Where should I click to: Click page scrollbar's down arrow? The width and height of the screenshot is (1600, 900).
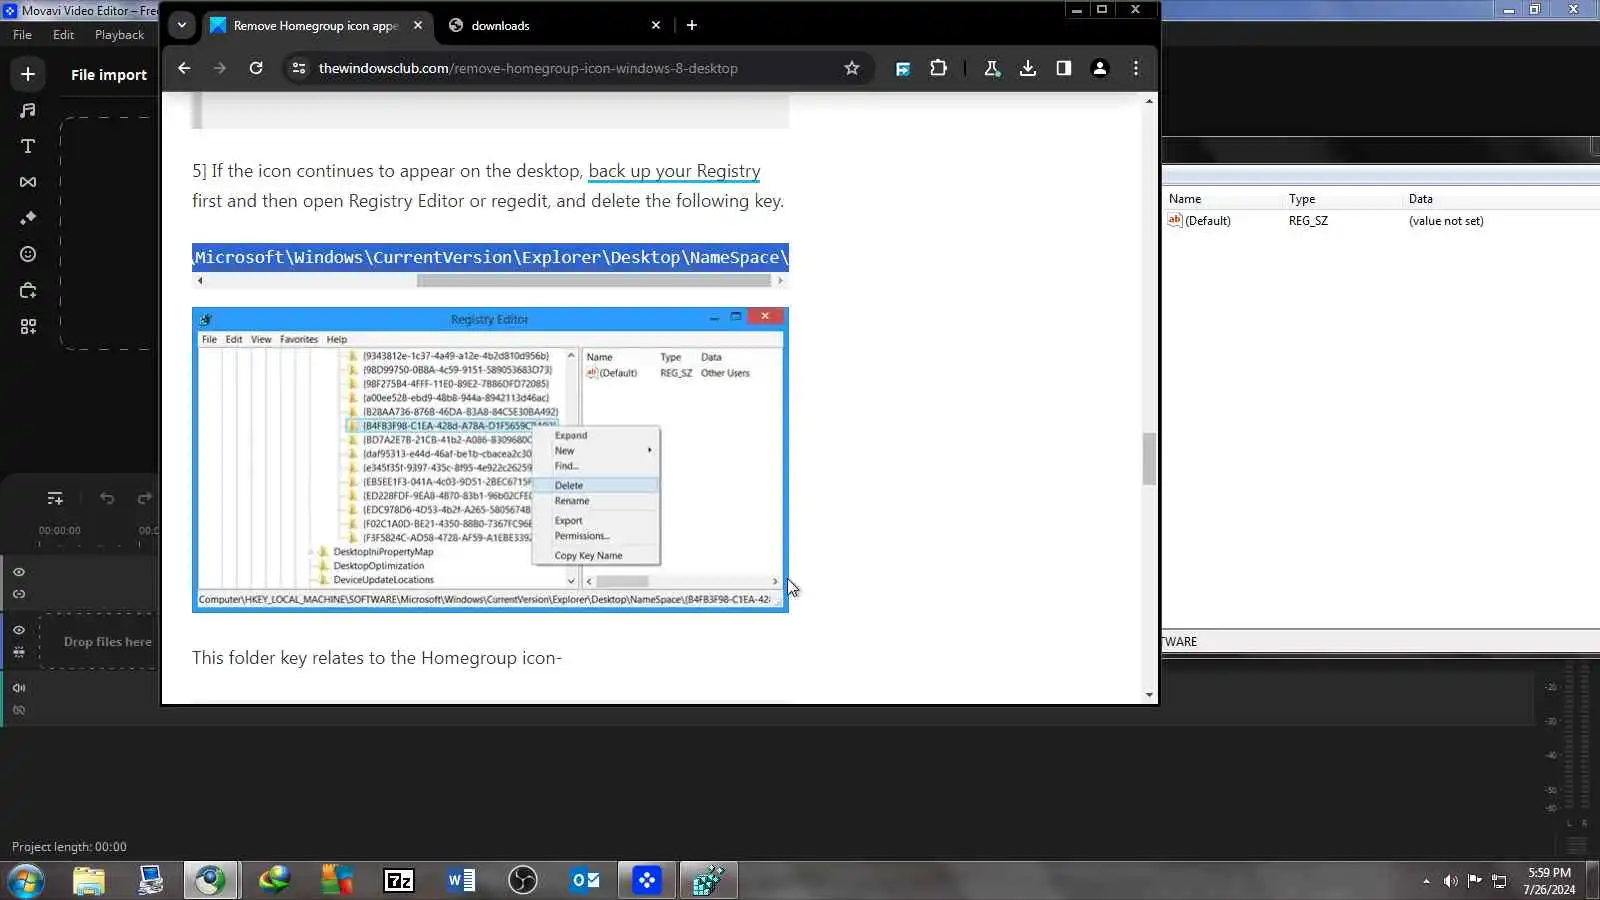coord(1149,694)
